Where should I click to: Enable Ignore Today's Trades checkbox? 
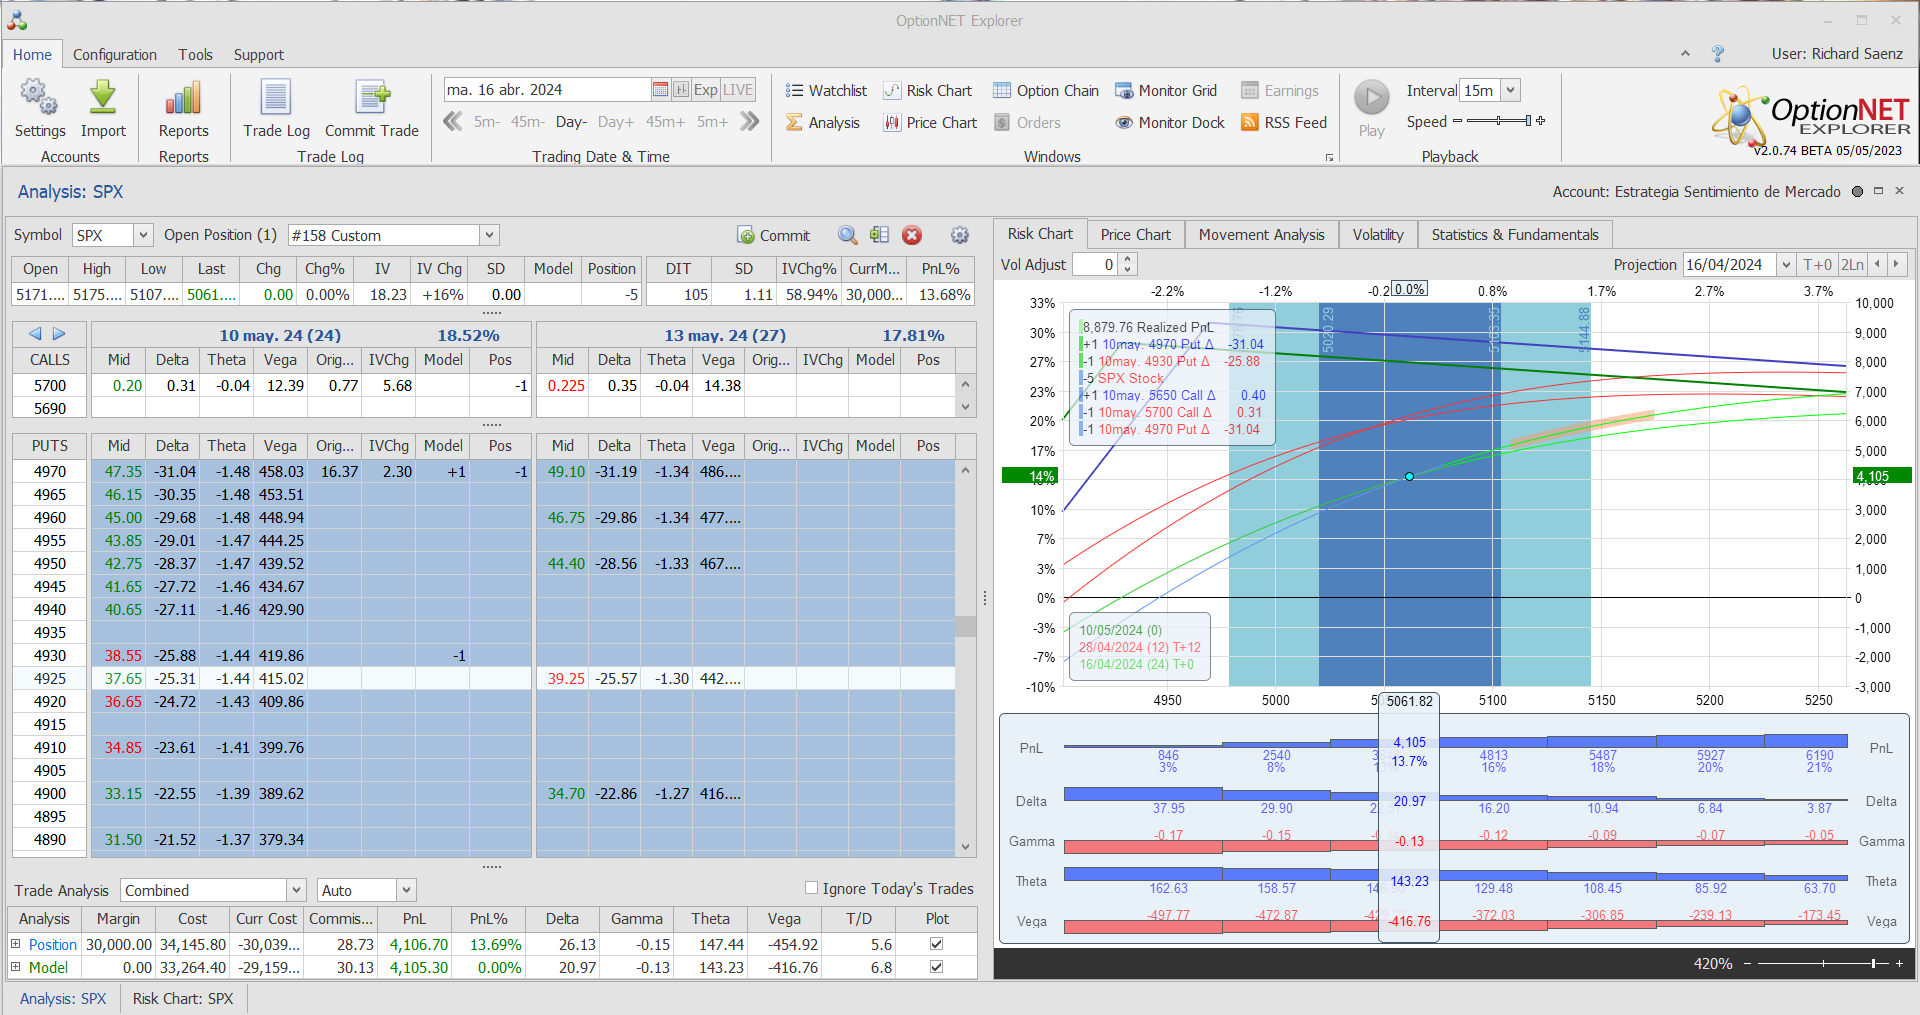pyautogui.click(x=812, y=888)
